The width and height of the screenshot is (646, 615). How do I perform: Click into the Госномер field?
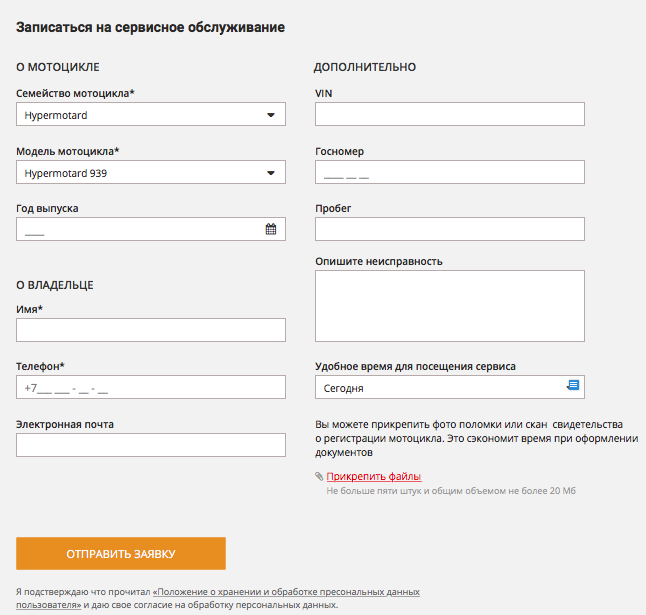tap(449, 173)
